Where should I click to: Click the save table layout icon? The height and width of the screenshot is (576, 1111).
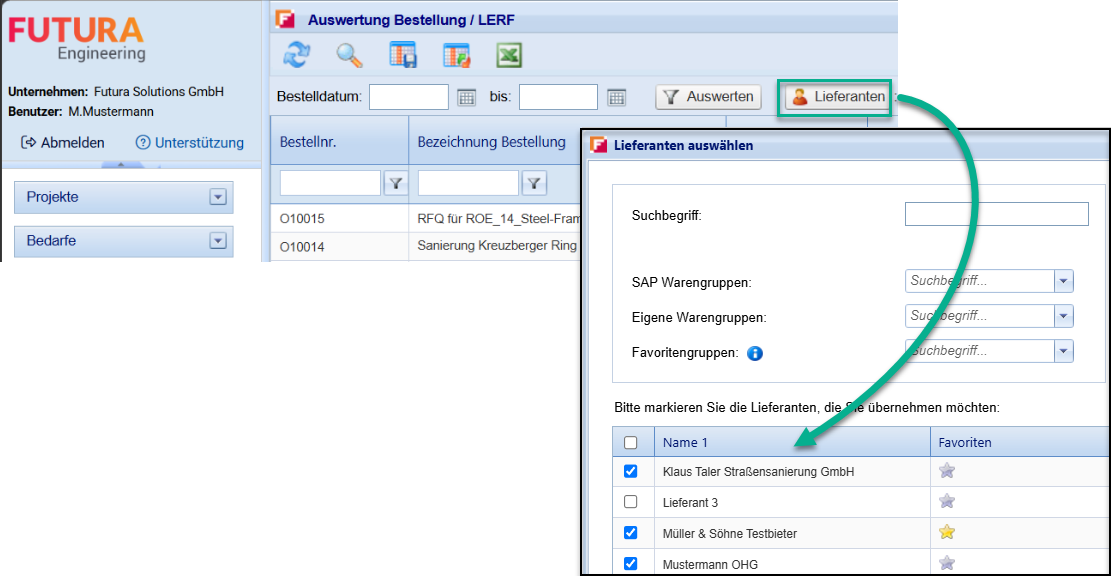(403, 55)
